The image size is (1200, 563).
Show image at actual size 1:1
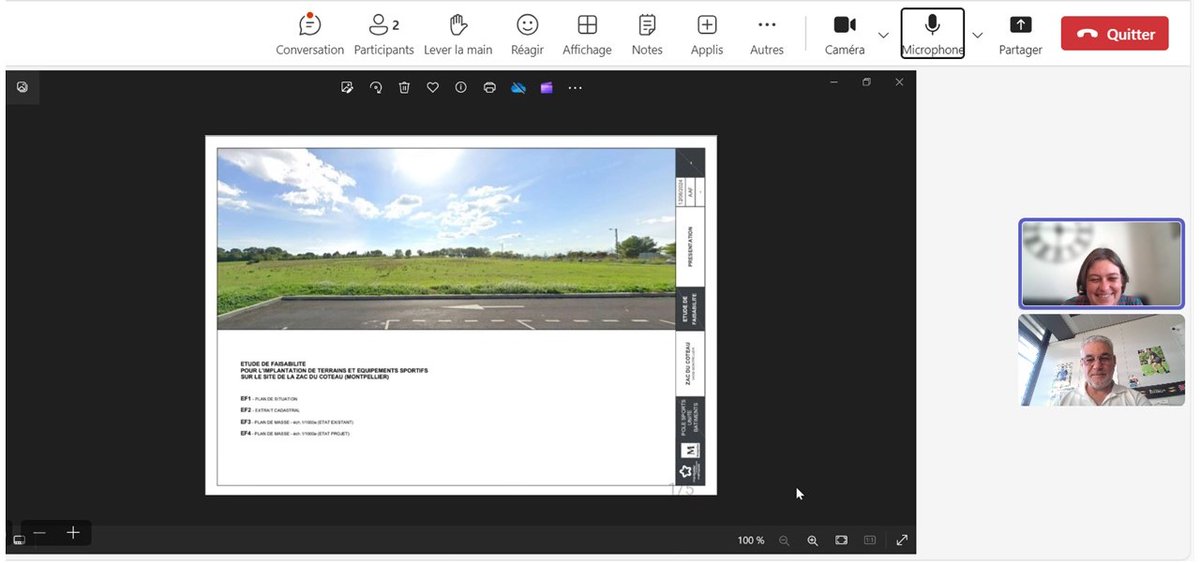coord(869,540)
